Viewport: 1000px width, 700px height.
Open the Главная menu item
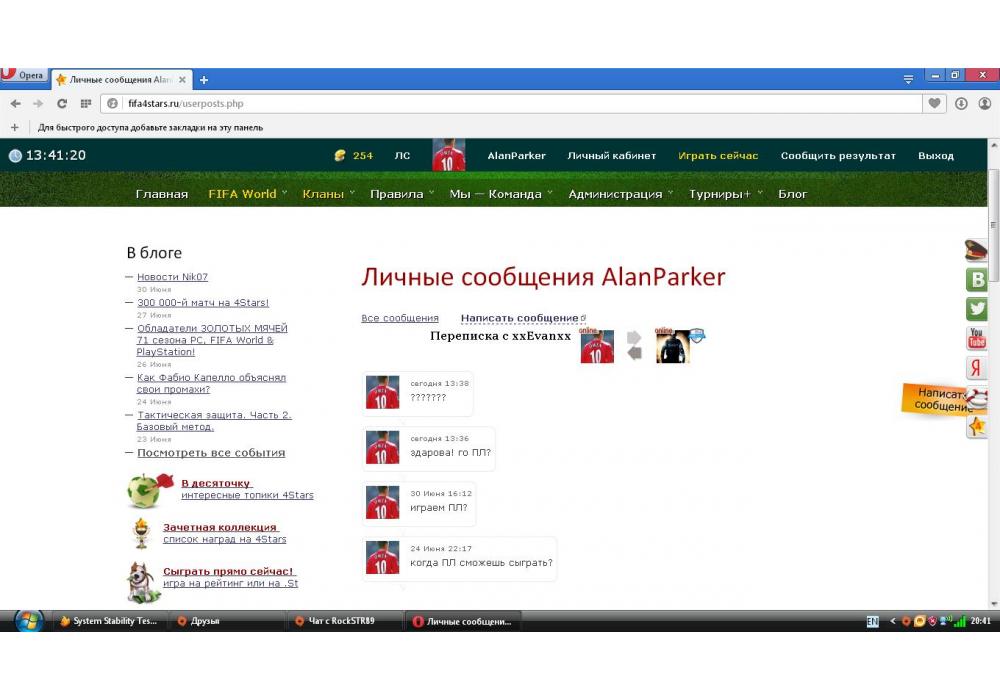tap(162, 194)
